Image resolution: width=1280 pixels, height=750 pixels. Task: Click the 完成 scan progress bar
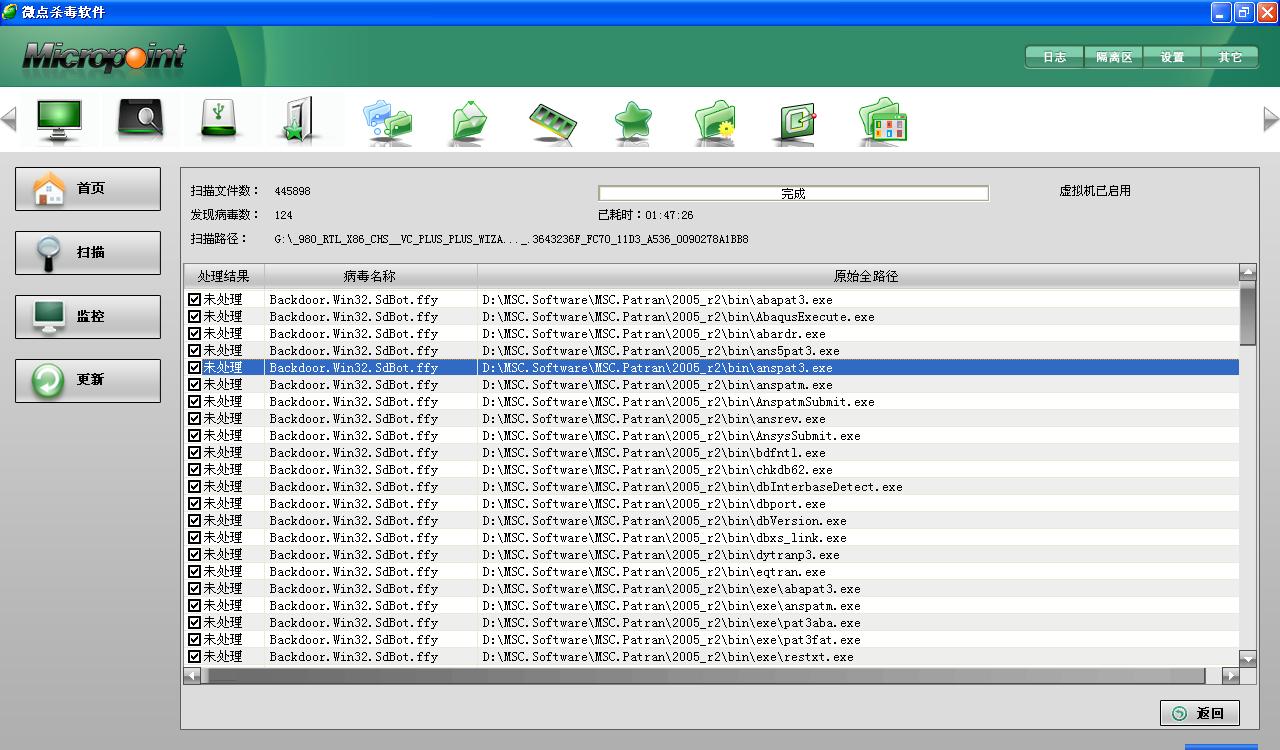(793, 193)
